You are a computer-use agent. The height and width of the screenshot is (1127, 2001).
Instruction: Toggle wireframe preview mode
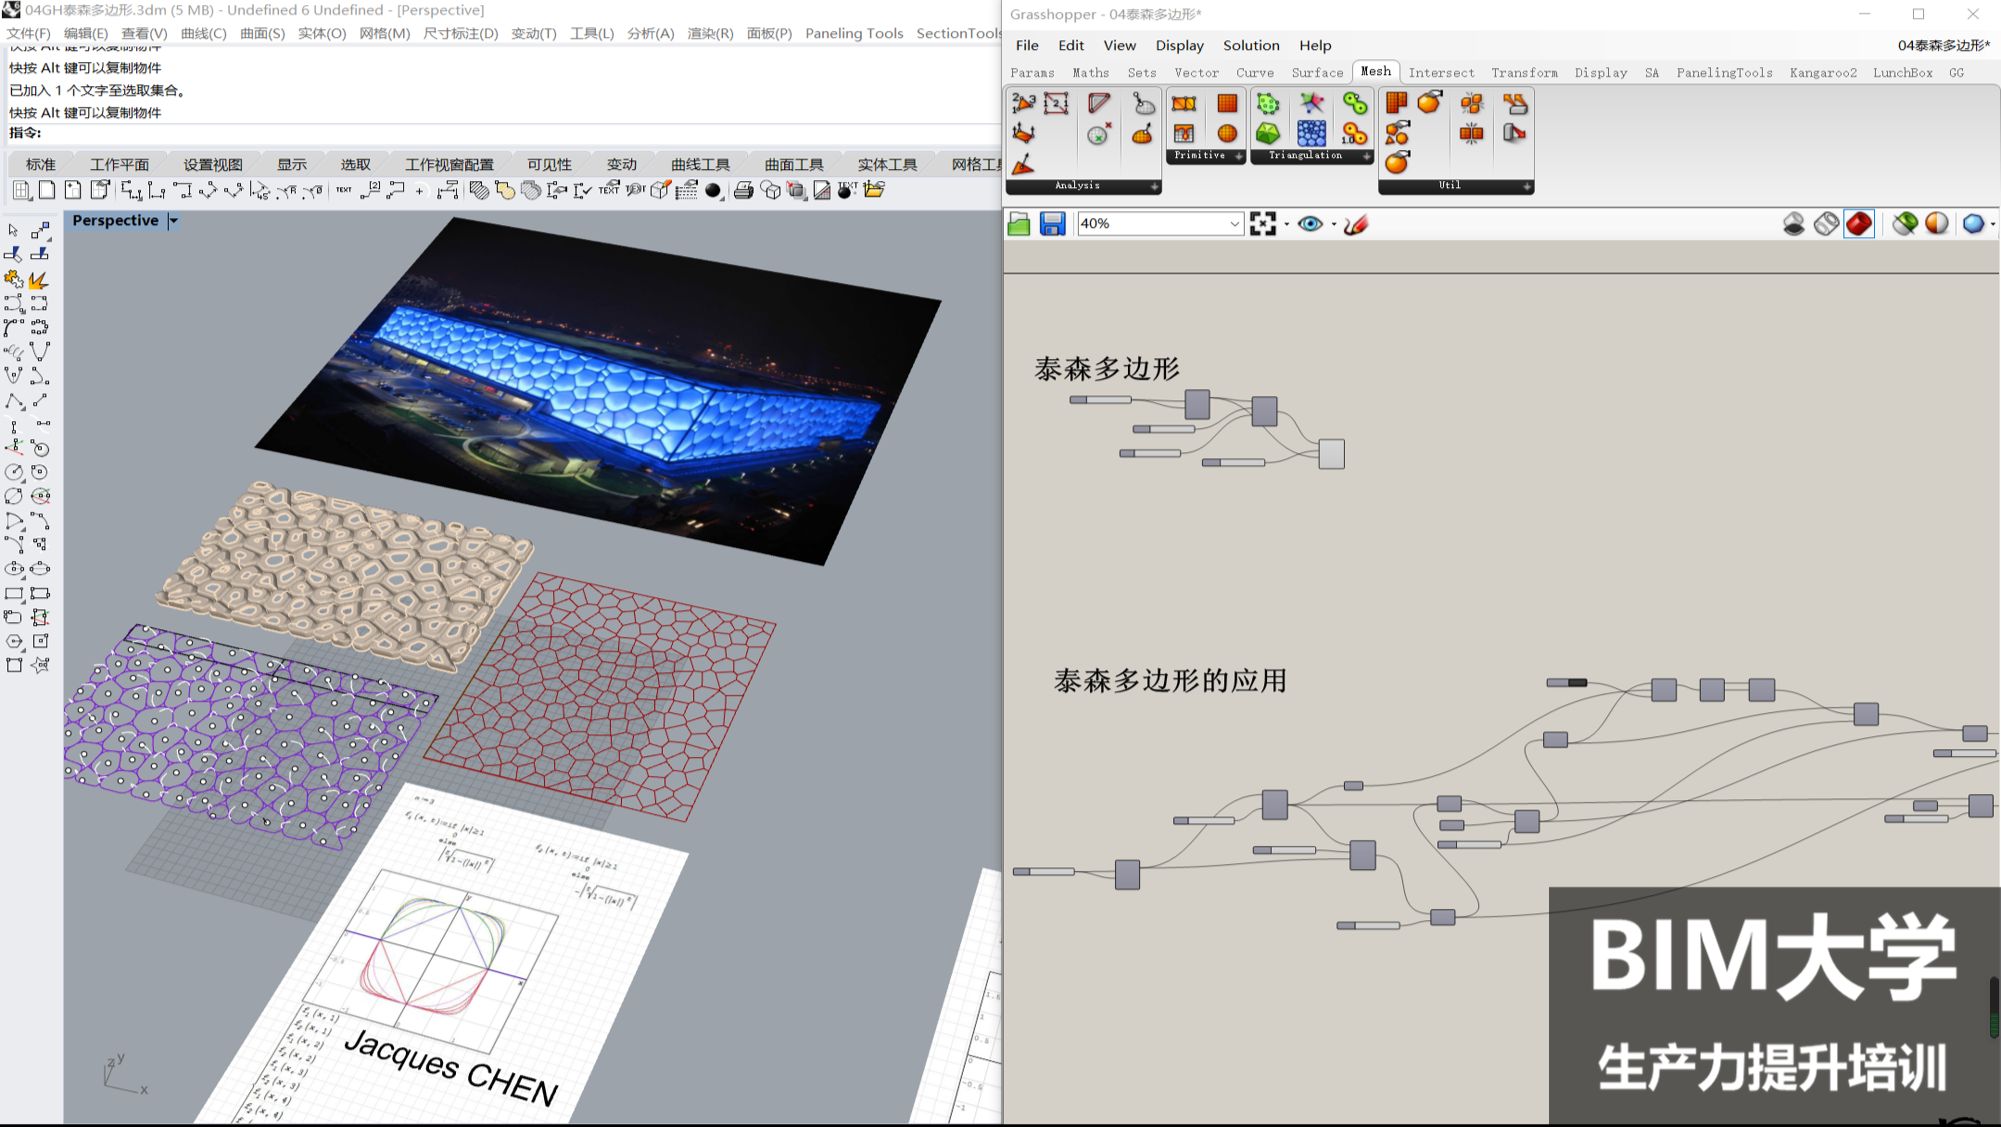coord(1826,224)
